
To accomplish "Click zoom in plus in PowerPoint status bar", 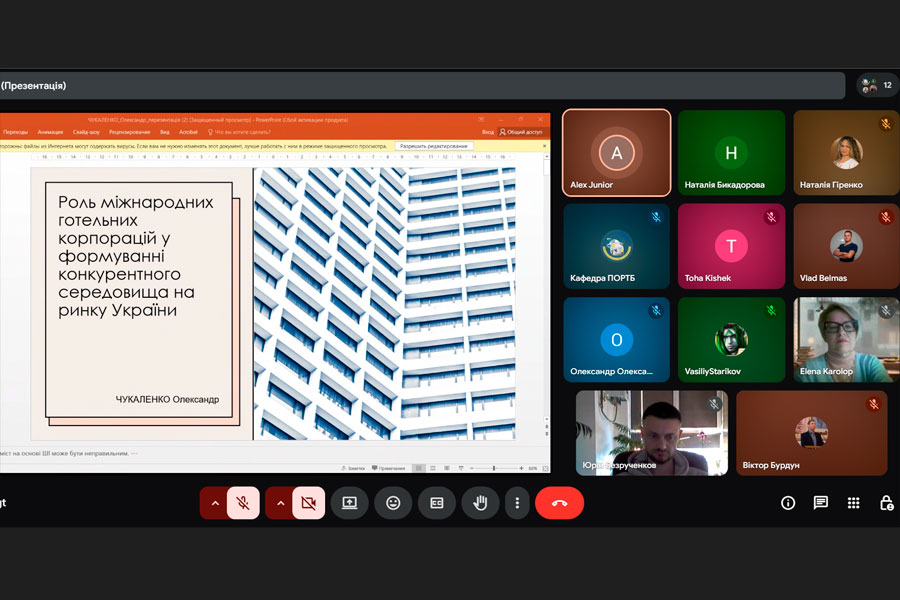I will (521, 469).
